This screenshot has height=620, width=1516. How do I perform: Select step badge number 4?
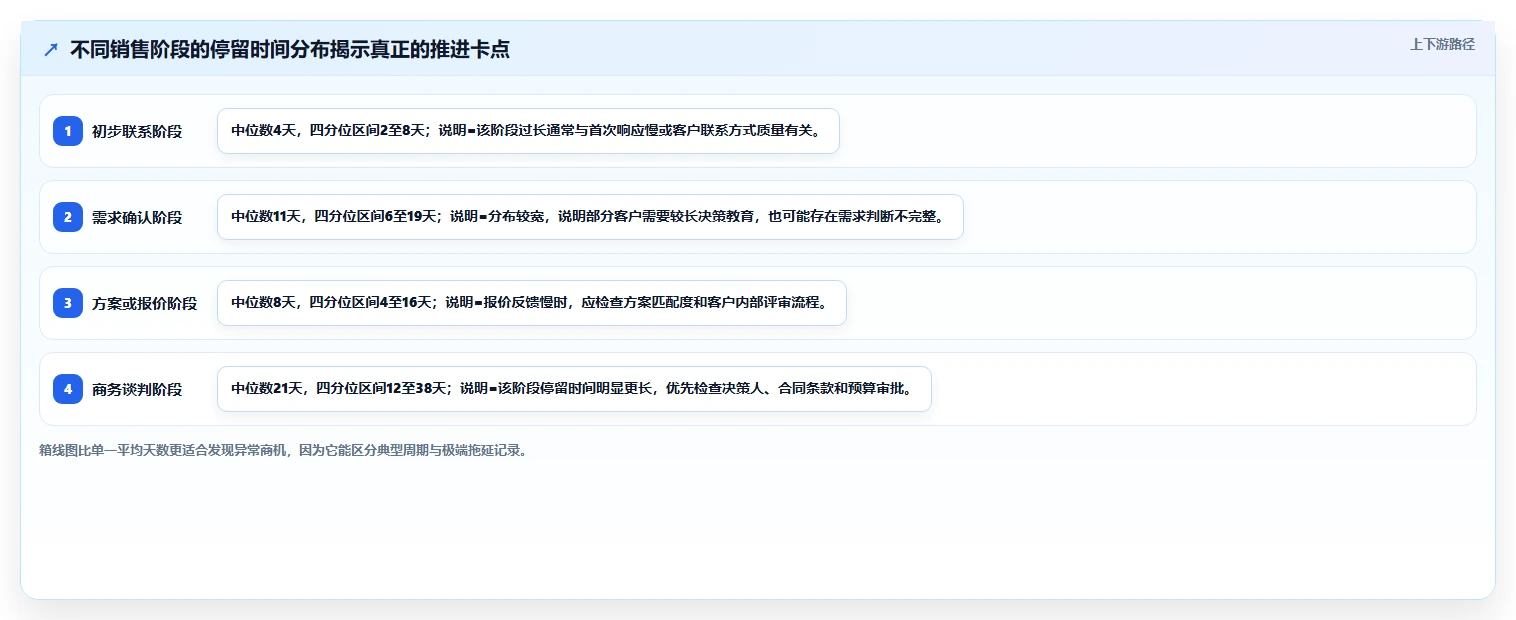coord(68,389)
